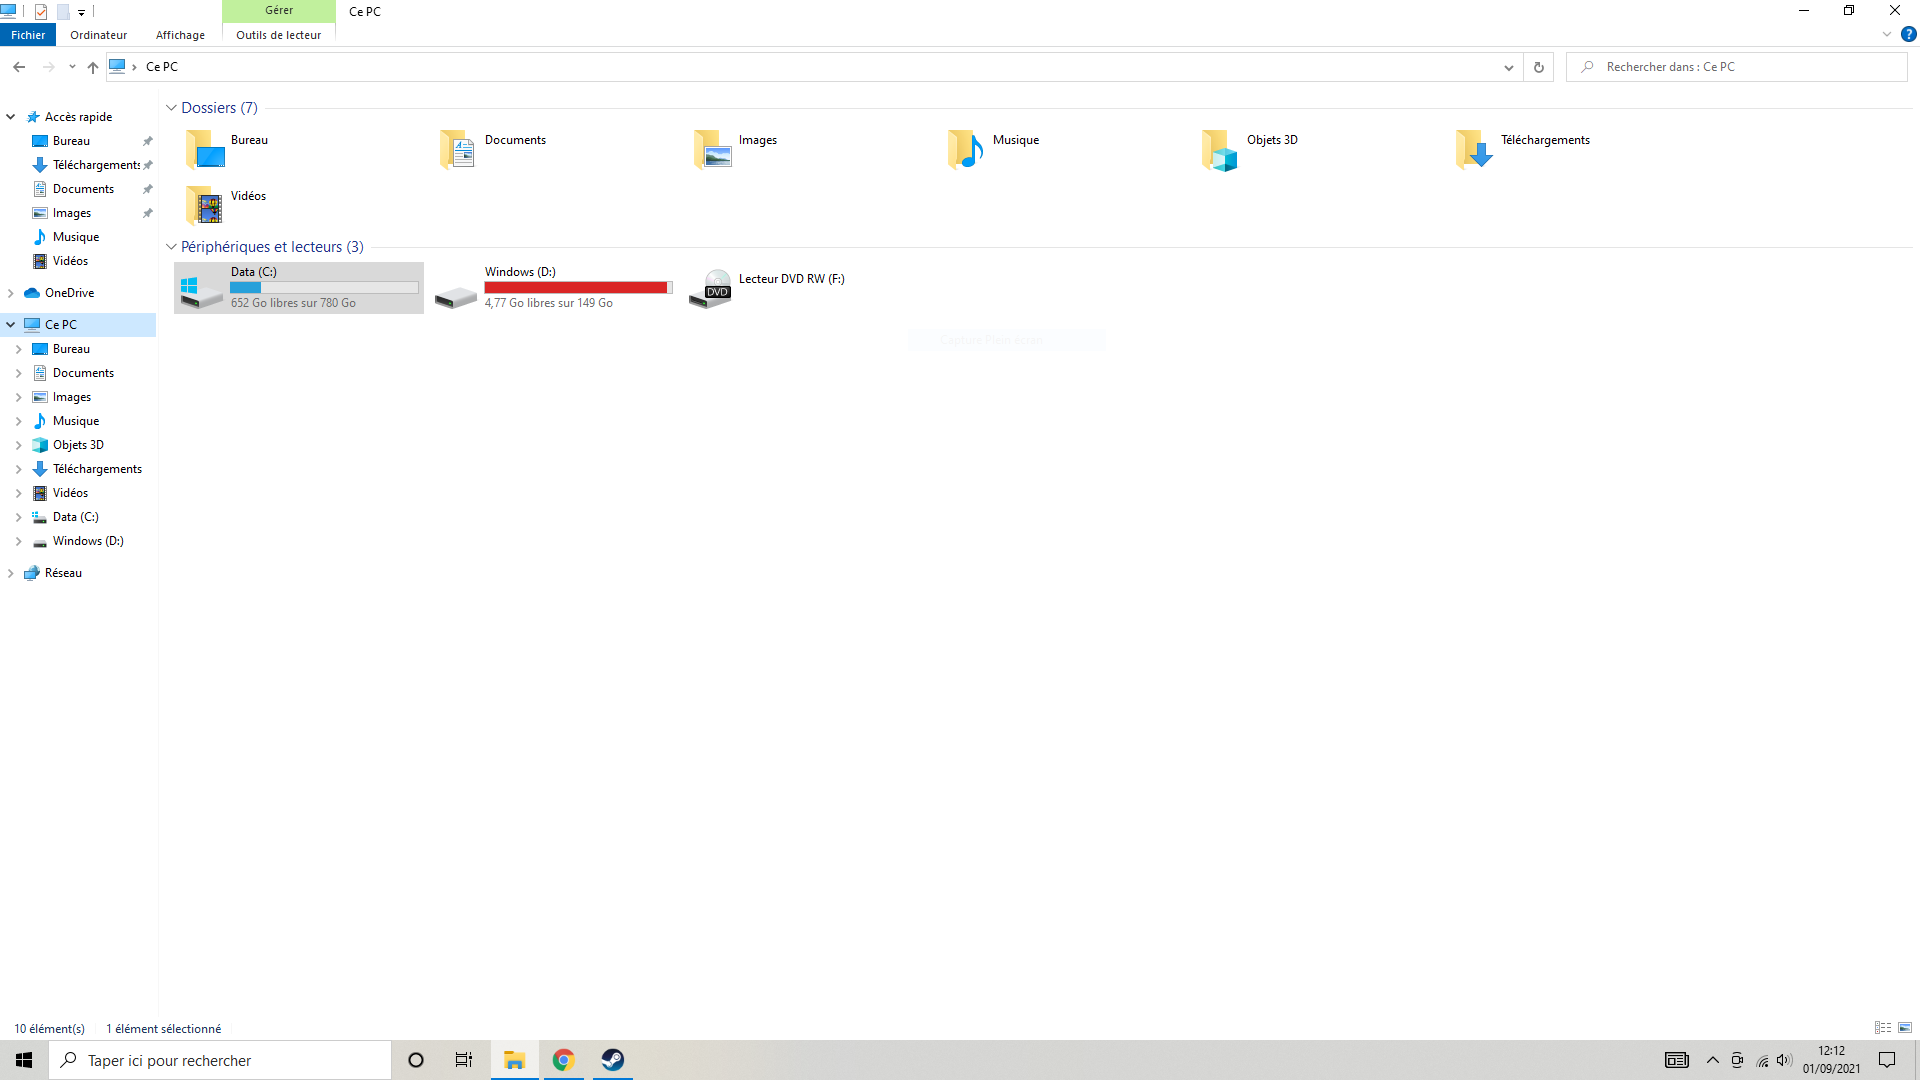Open address bar history dropdown arrow
Screen dimensions: 1920x1080
[1508, 67]
